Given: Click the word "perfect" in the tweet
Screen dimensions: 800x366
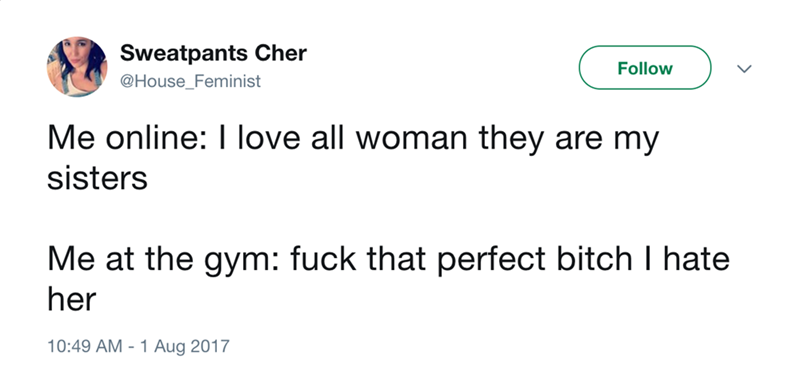Looking at the screenshot, I should click(492, 260).
